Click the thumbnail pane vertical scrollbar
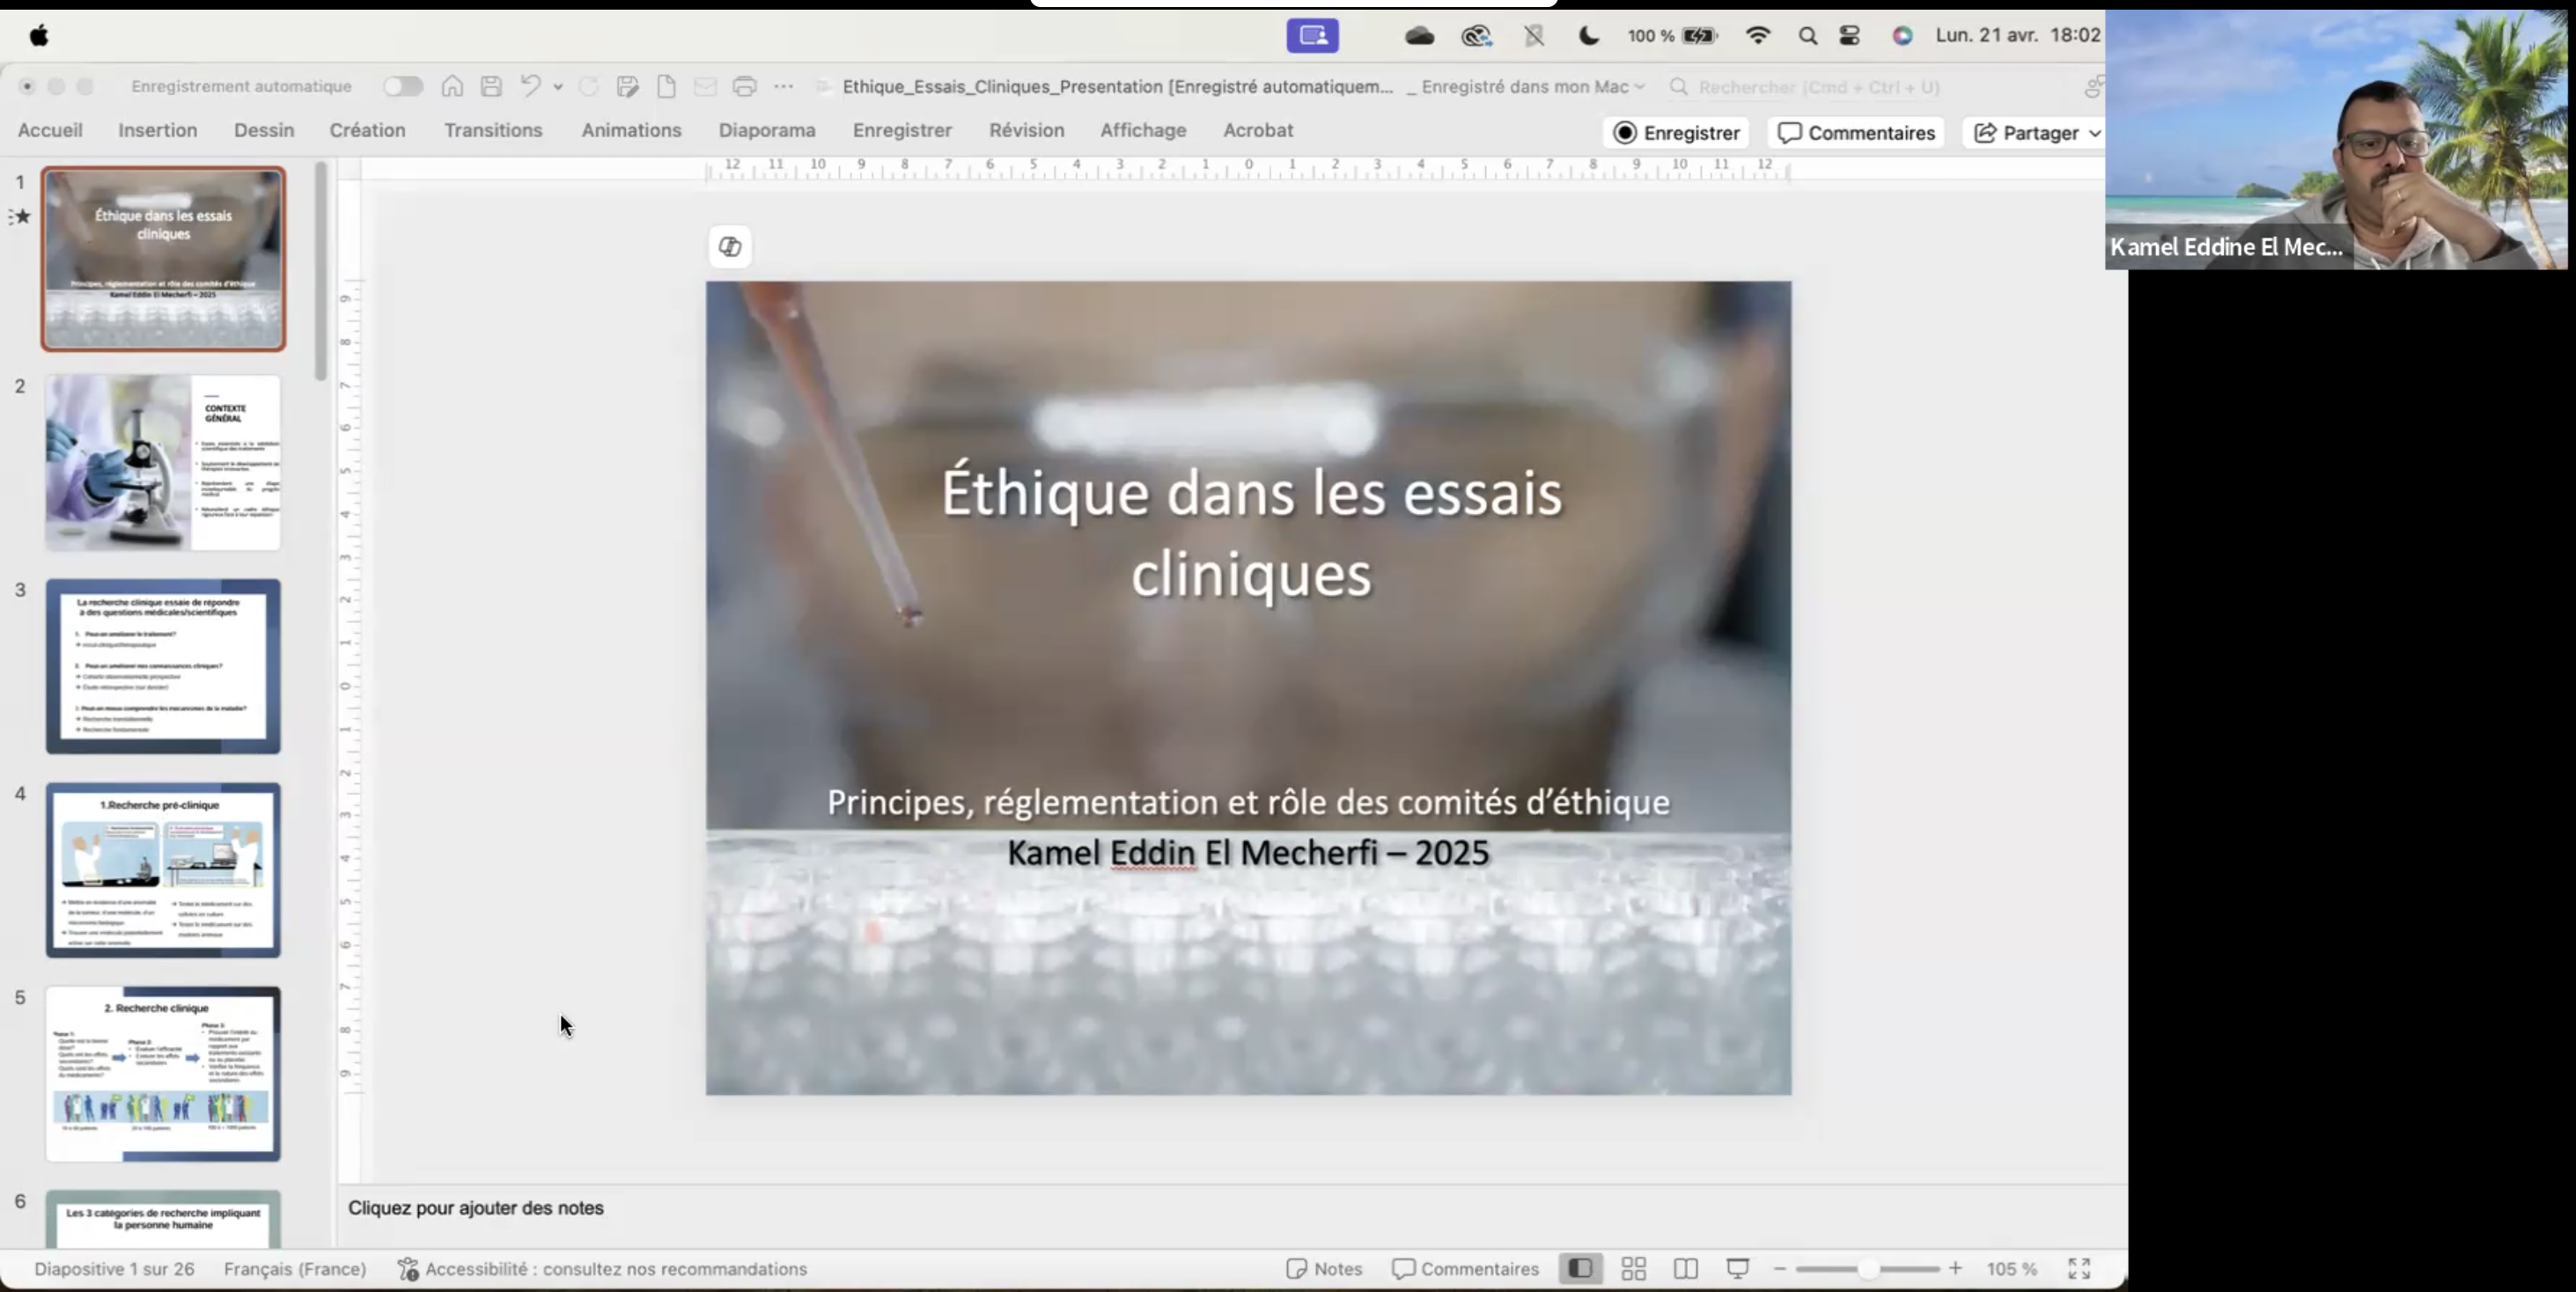The image size is (2576, 1292). coord(321,271)
